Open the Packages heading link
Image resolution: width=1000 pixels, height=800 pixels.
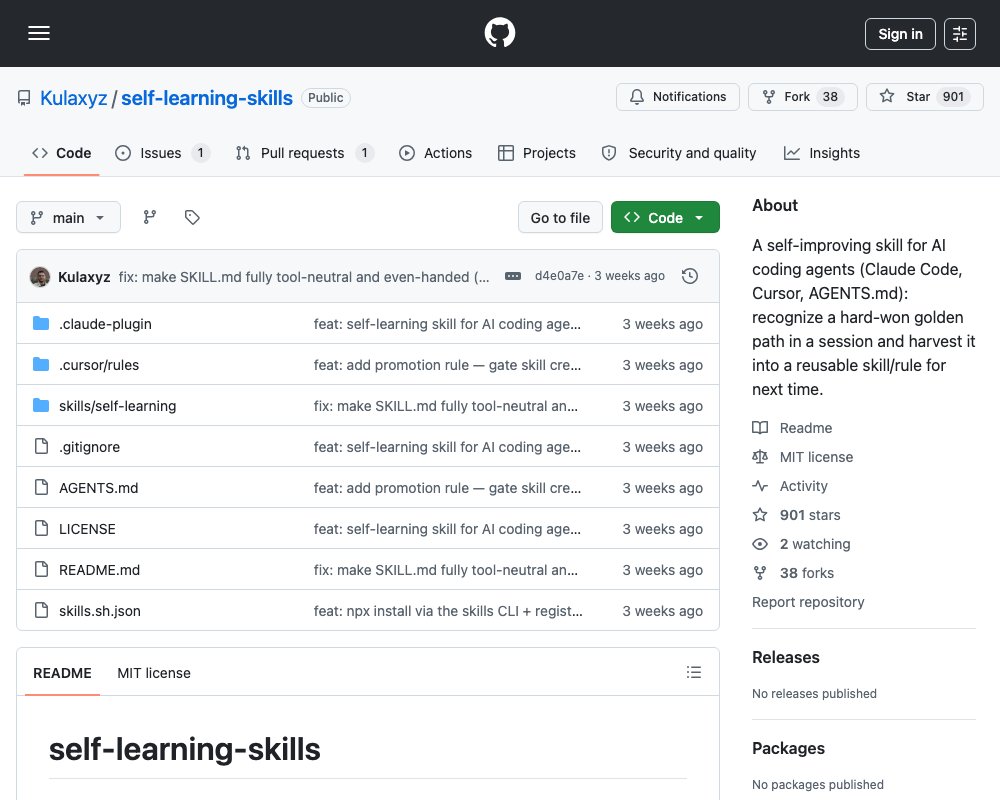coord(788,748)
